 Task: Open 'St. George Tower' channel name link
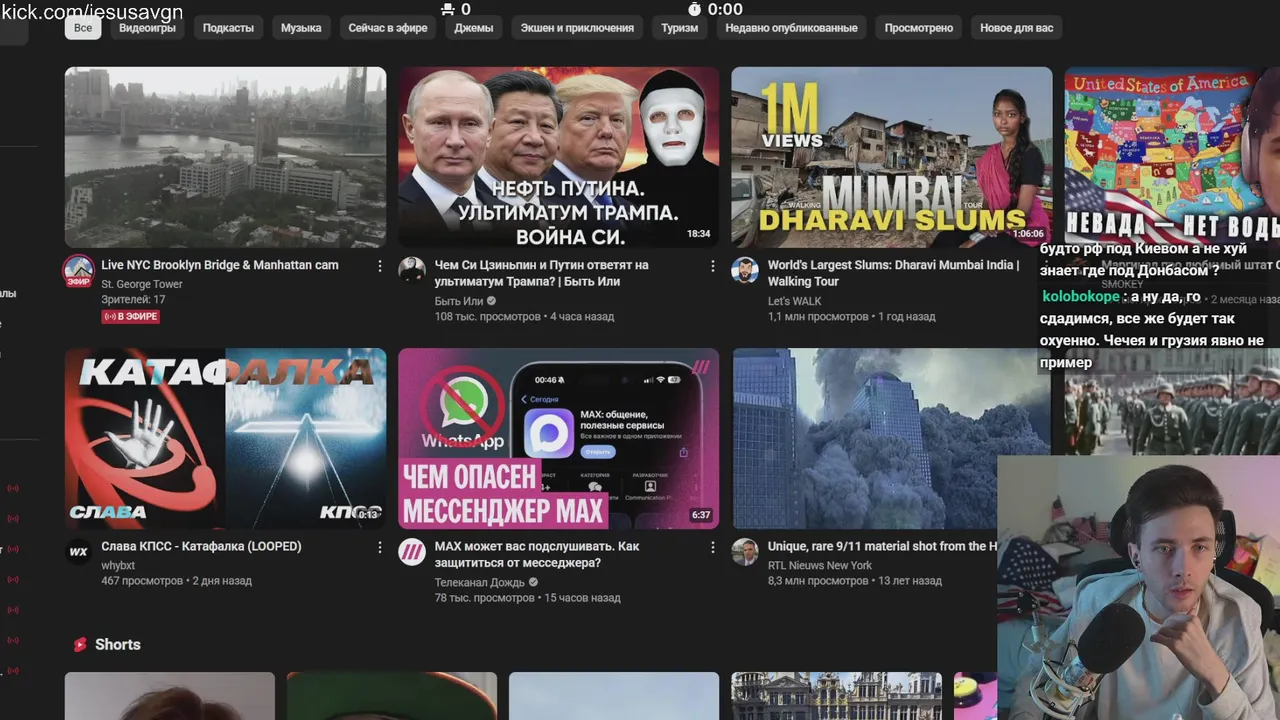click(142, 284)
